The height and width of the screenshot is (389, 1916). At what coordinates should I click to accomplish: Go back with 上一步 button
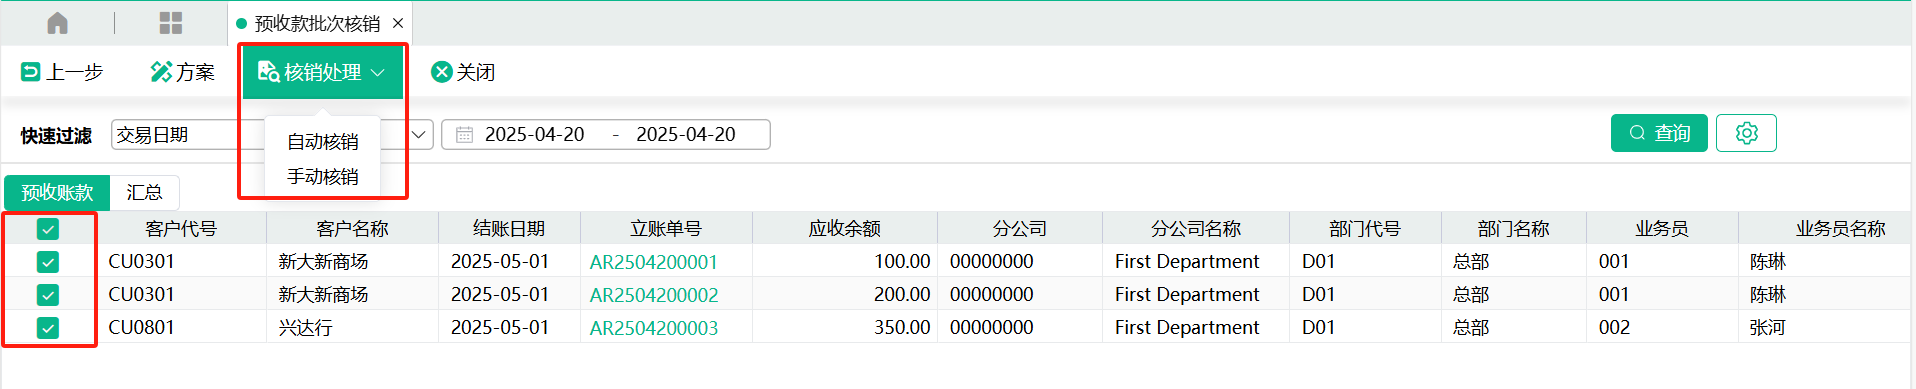[x=62, y=72]
